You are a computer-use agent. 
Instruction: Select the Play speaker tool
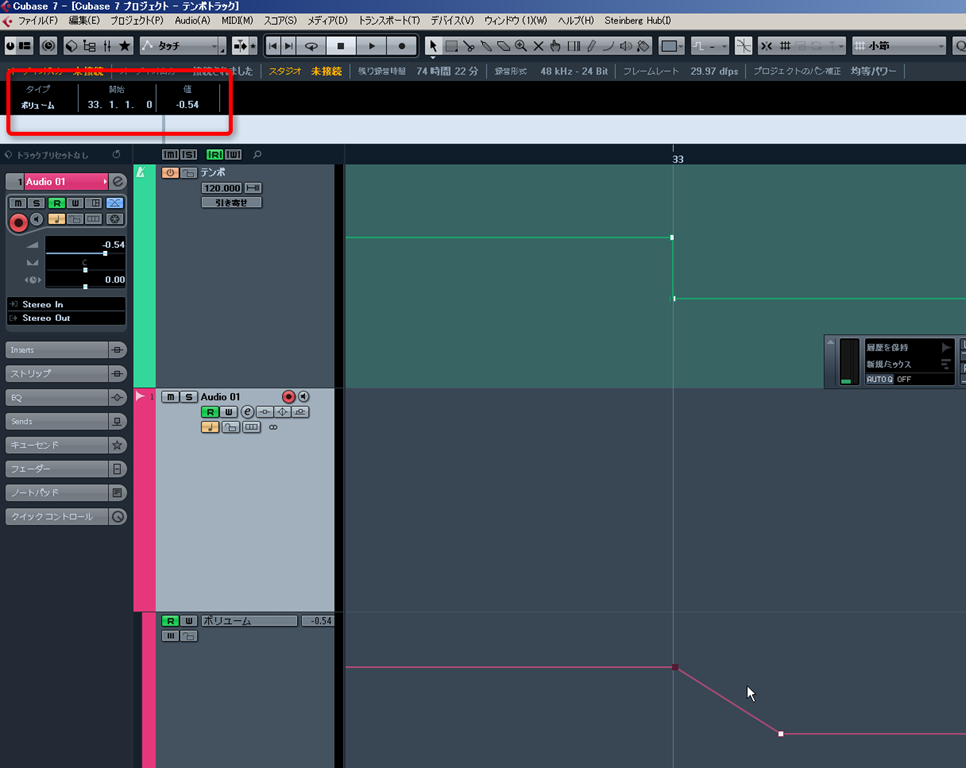click(x=626, y=46)
